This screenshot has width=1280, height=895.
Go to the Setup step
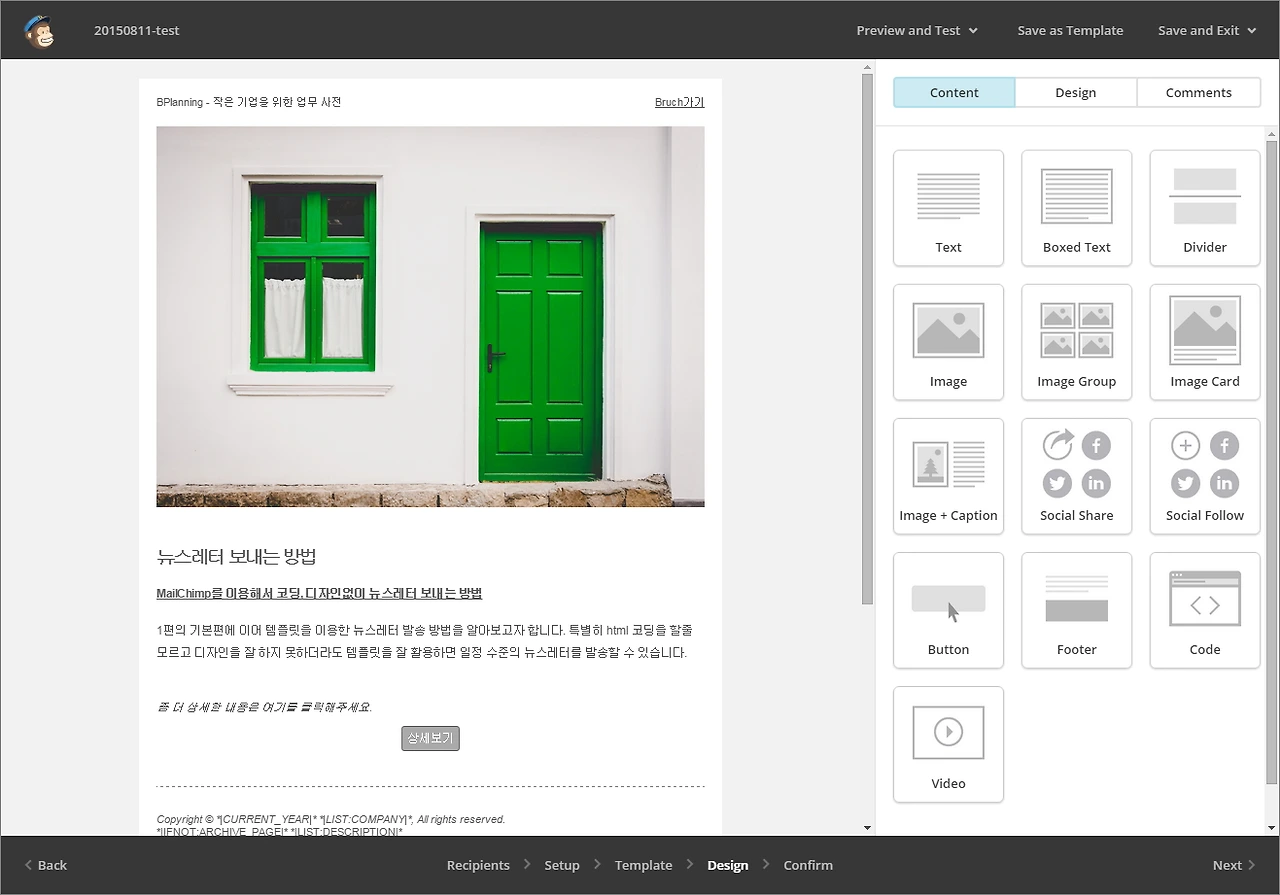point(562,865)
